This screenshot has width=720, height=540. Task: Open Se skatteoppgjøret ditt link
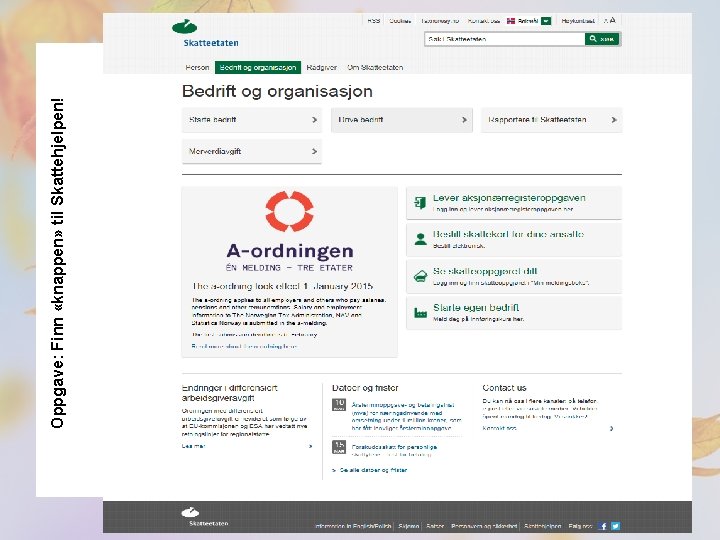pos(485,271)
